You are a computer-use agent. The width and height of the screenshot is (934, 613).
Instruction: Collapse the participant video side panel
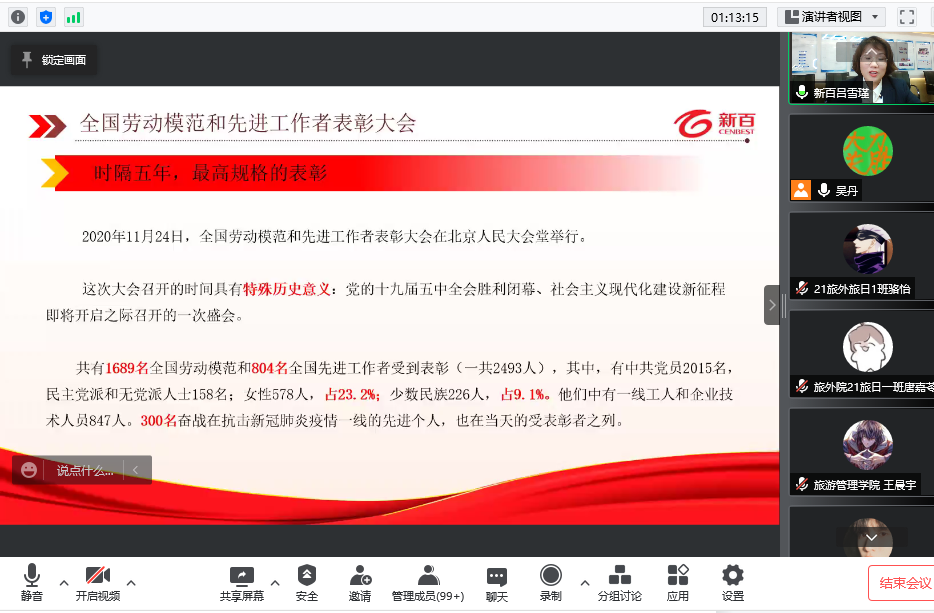pyautogui.click(x=772, y=305)
